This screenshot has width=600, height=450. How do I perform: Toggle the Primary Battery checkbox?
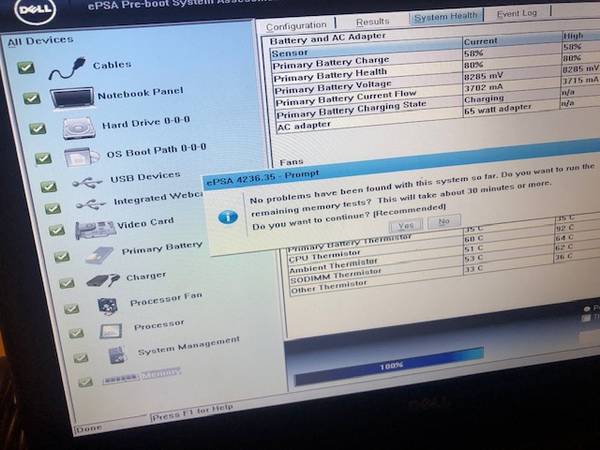61,257
